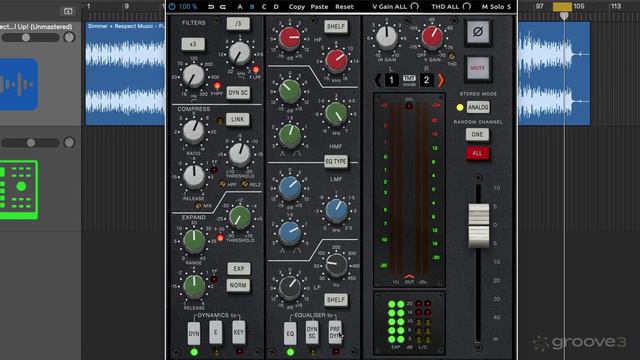The width and height of the screenshot is (640, 360).
Task: Click the blue audio track icon in DAW
Action: 18,84
